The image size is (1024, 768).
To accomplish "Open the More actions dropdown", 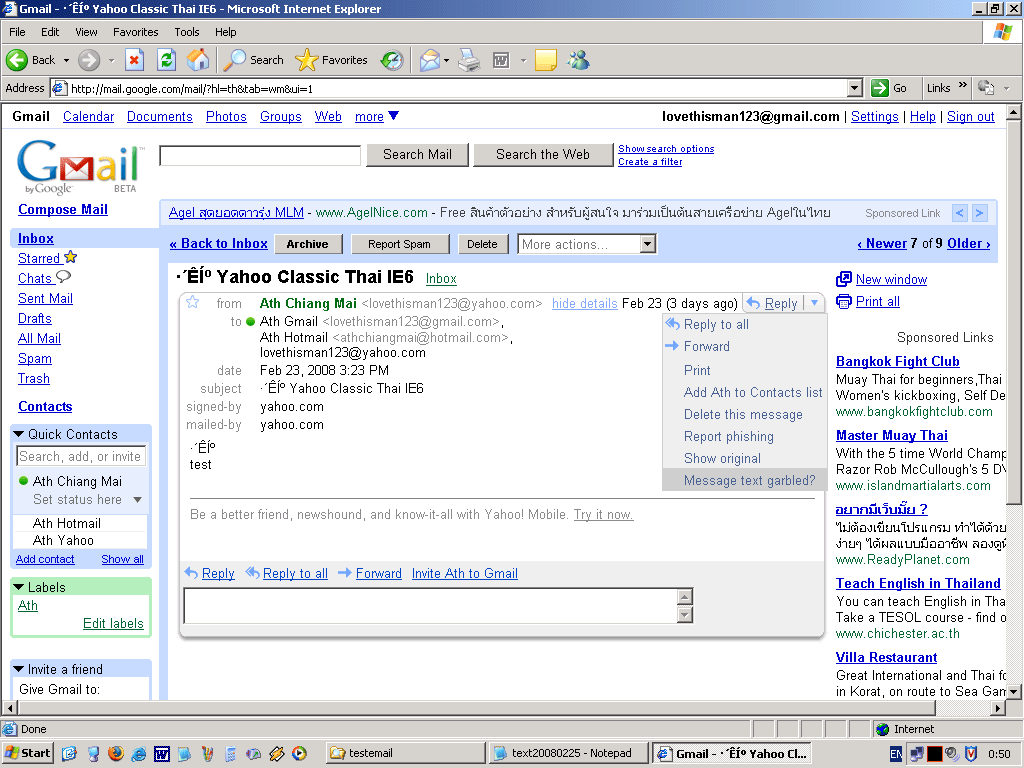I will [586, 244].
